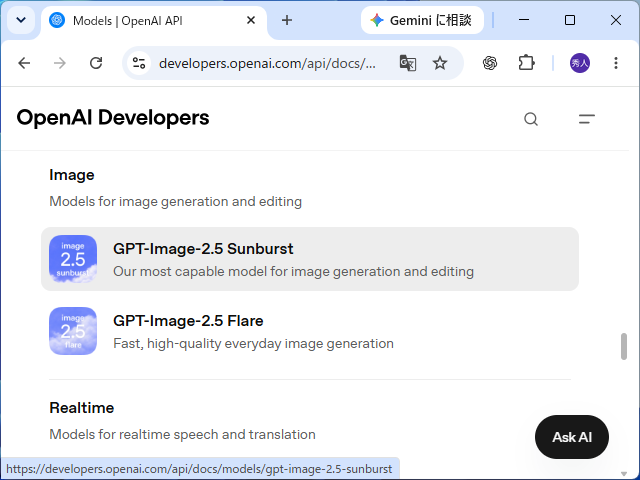The image size is (640, 480).
Task: Click 'Models for image generation and editing' text
Action: [x=176, y=202]
